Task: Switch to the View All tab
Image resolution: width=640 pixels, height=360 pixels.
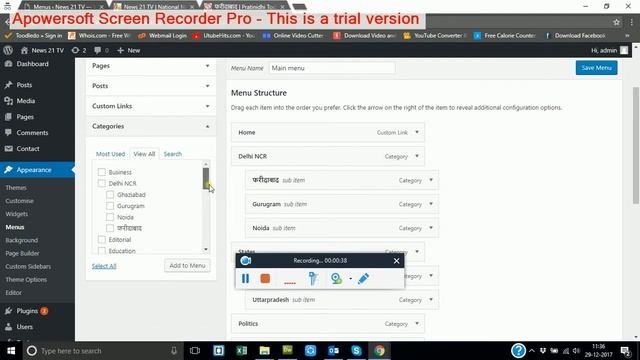Action: (144, 154)
